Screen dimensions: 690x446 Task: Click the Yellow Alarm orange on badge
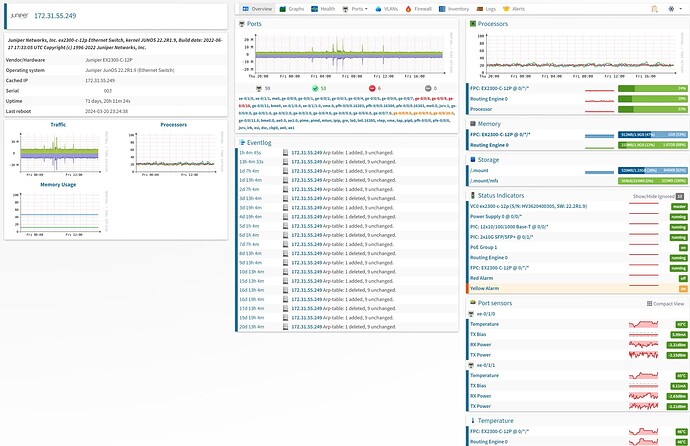(683, 289)
